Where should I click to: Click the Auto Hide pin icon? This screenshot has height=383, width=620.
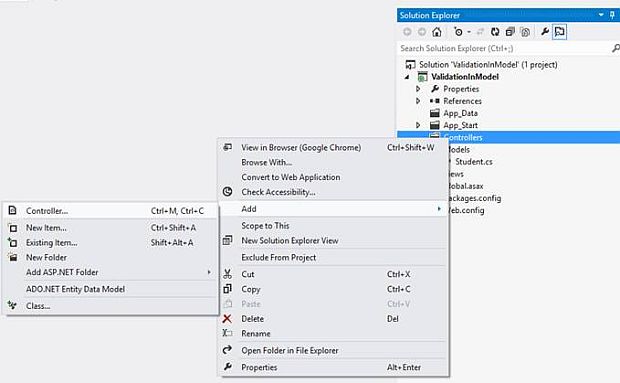tap(612, 15)
